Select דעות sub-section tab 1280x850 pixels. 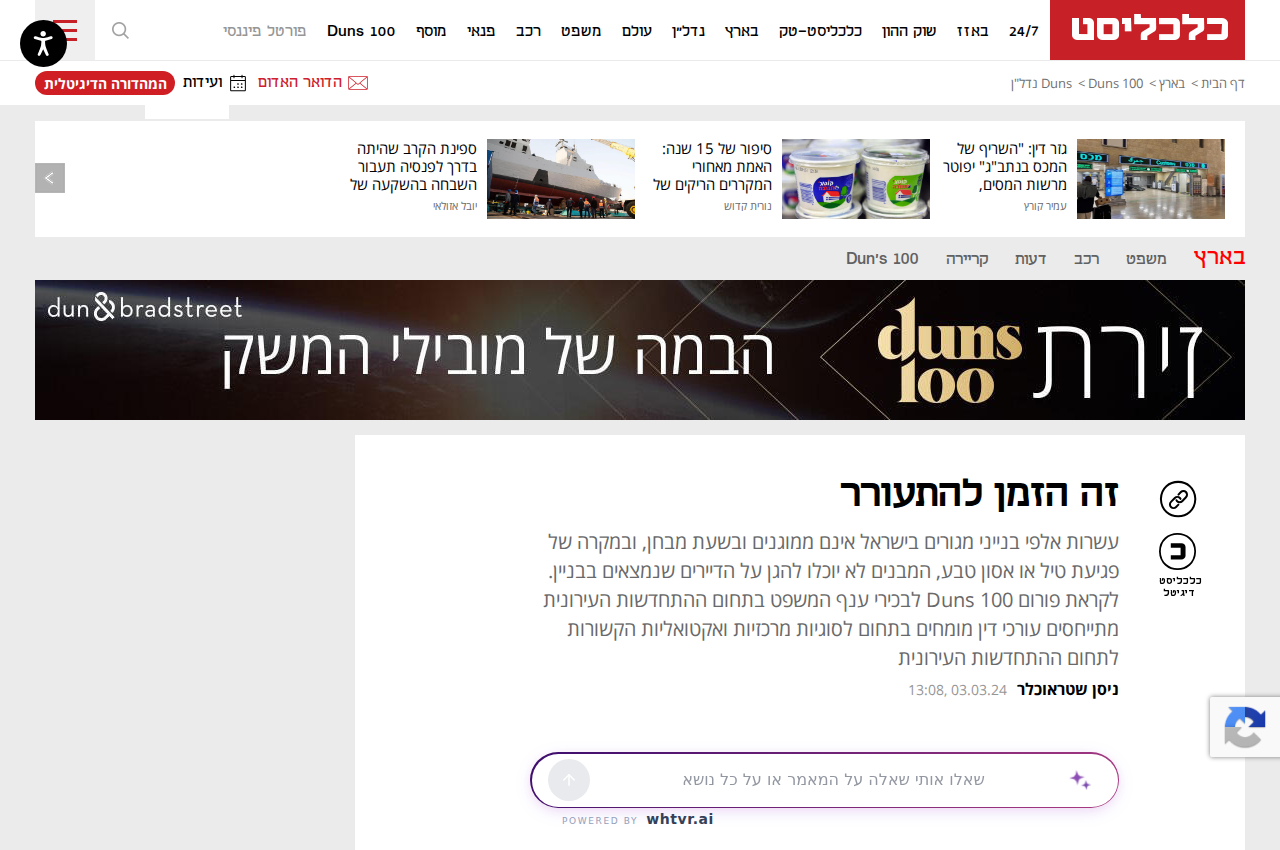(x=1031, y=259)
